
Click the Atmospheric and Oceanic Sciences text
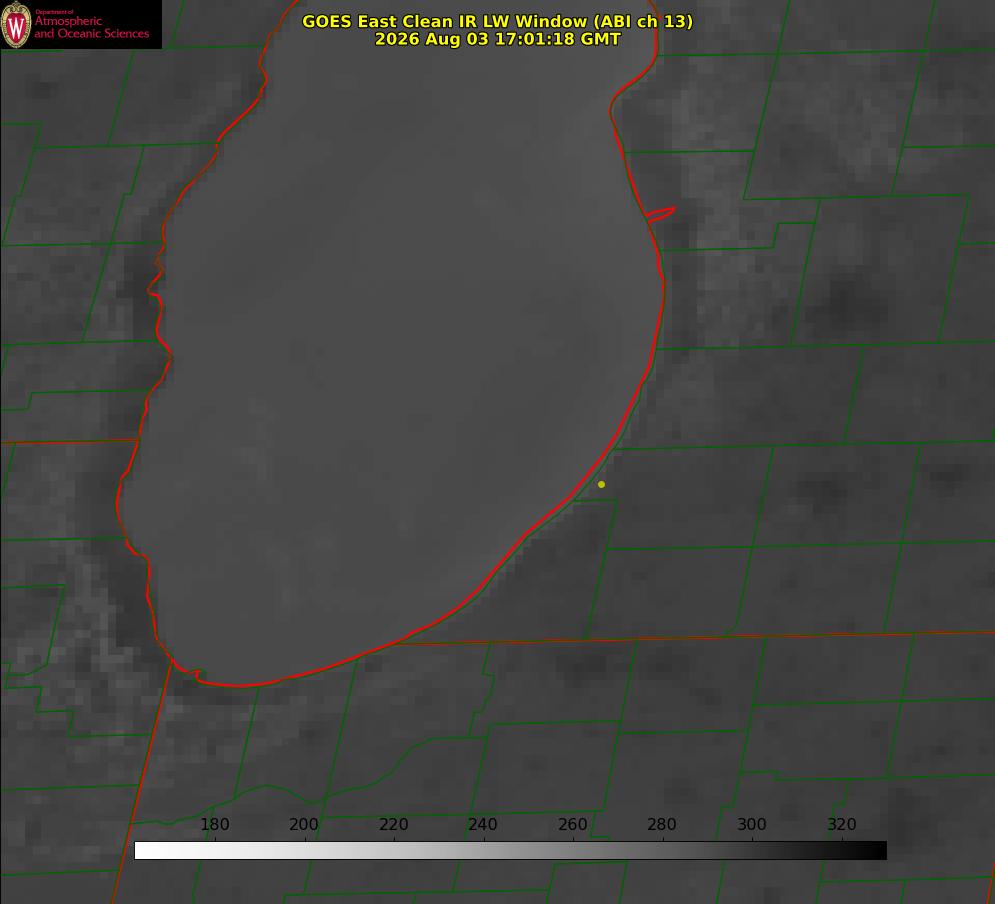point(91,27)
